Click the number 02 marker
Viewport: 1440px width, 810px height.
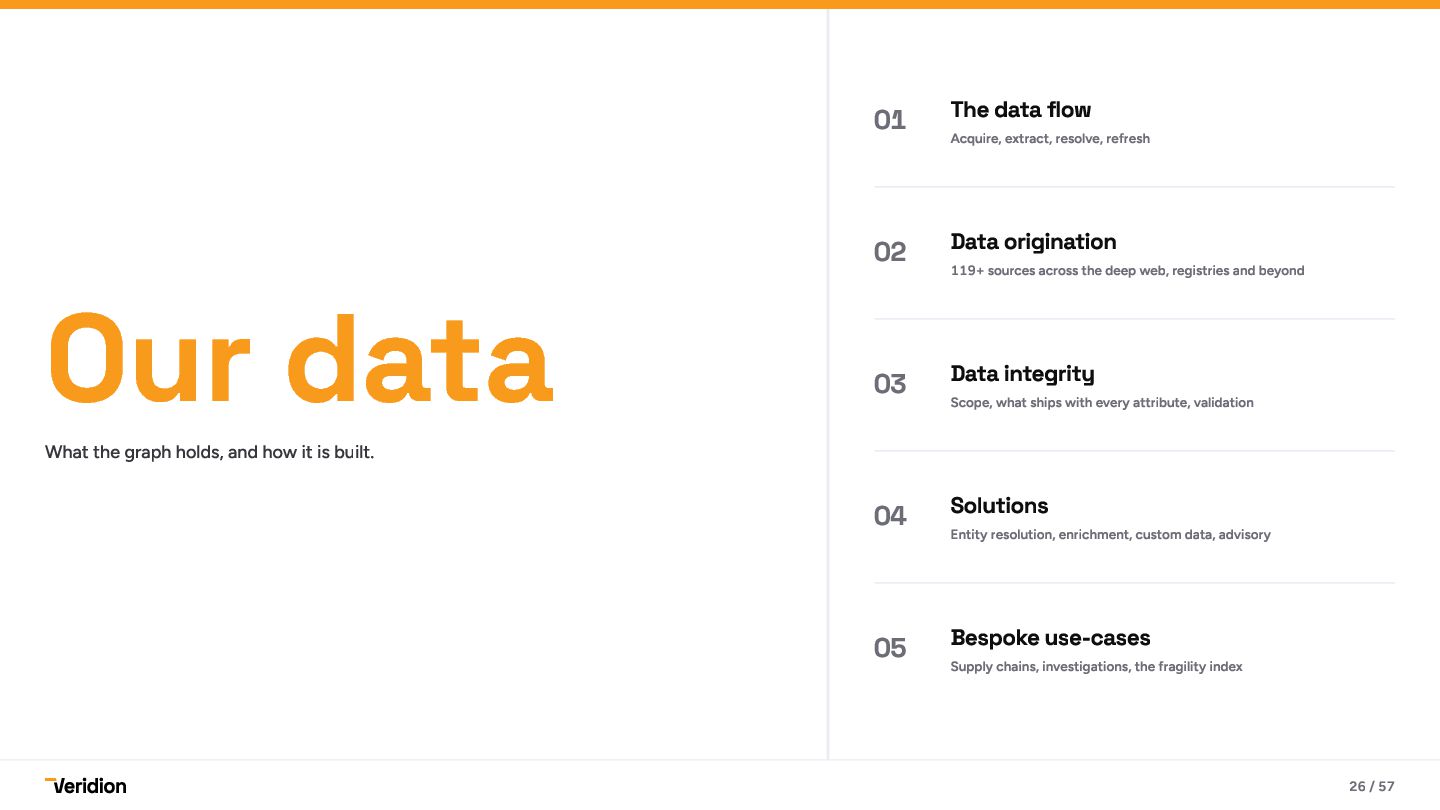890,252
